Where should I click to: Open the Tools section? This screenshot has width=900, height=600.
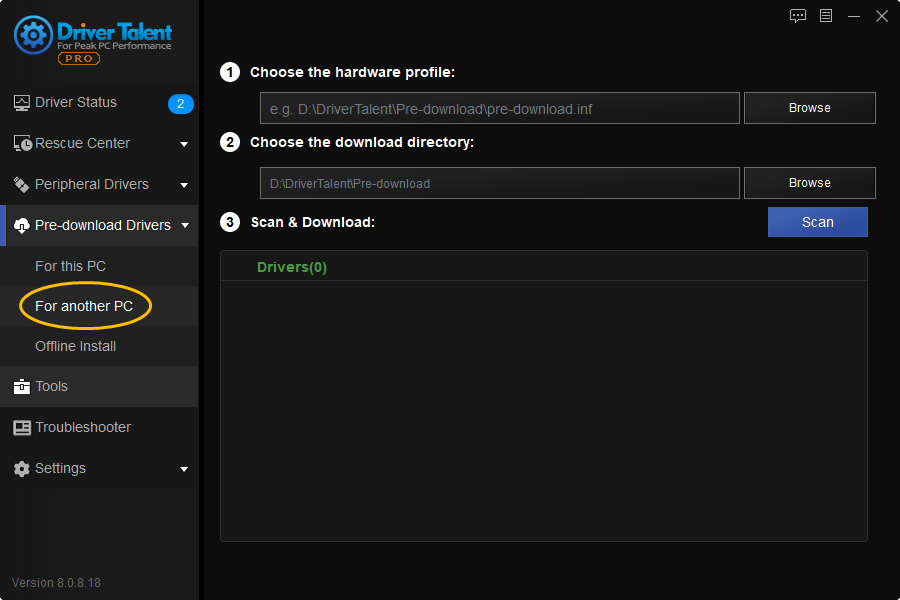(99, 386)
